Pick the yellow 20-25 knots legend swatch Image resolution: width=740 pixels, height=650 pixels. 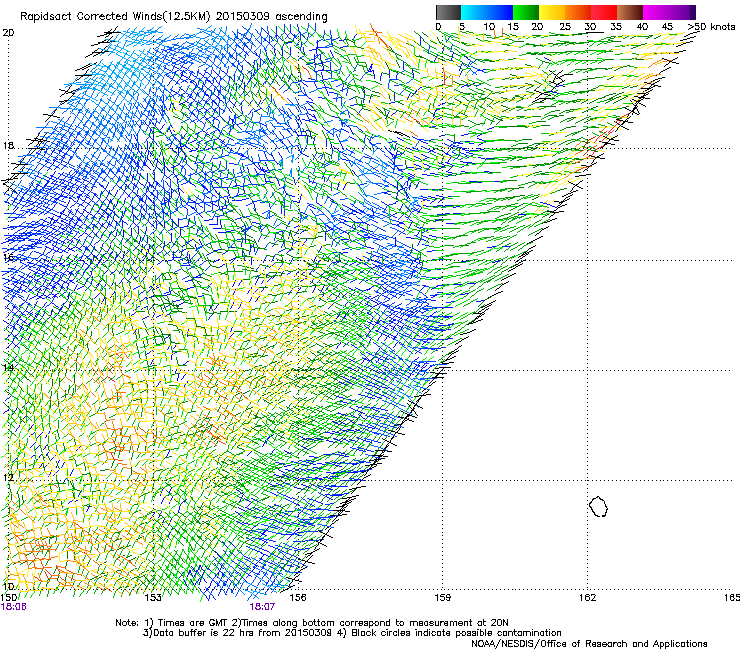(x=552, y=12)
